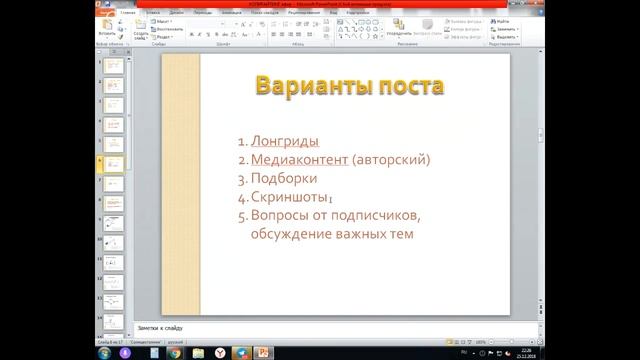Justify the paragraph text
The width and height of the screenshot is (640, 360).
(298, 35)
